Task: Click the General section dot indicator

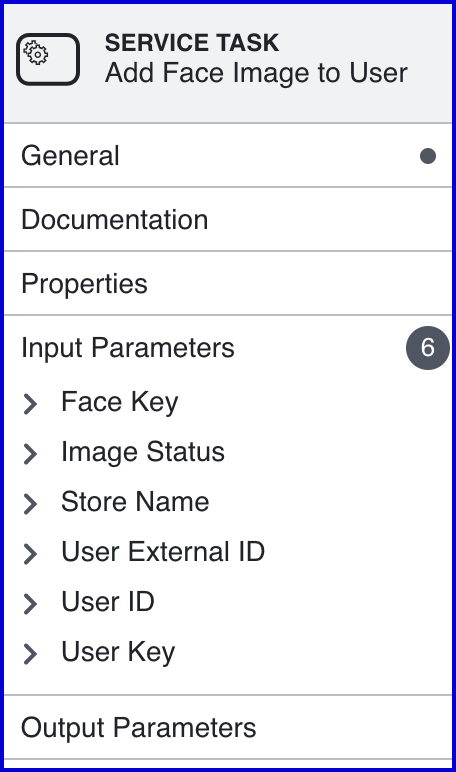Action: [428, 156]
